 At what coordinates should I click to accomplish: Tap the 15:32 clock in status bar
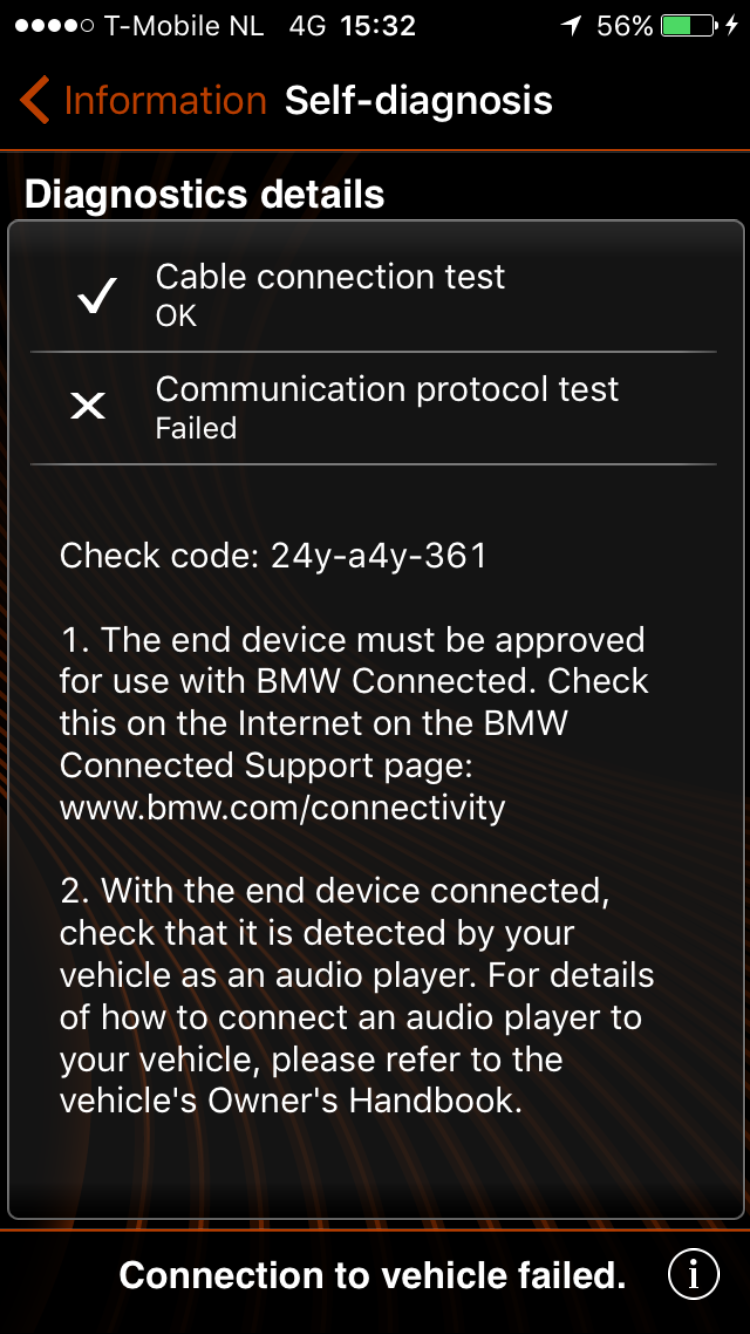(377, 26)
